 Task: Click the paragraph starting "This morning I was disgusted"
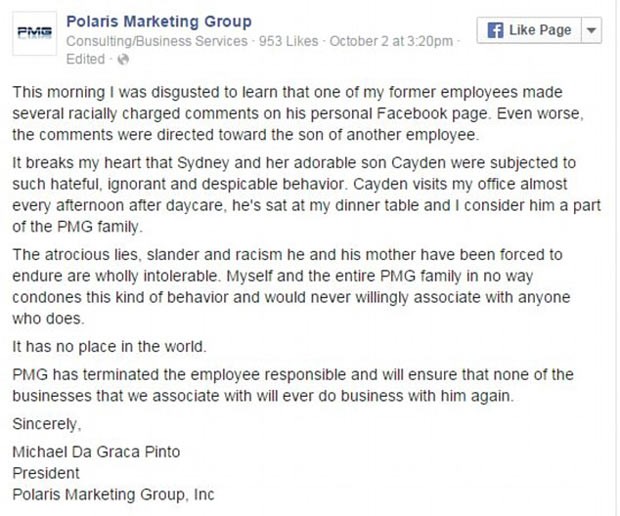[x=298, y=113]
